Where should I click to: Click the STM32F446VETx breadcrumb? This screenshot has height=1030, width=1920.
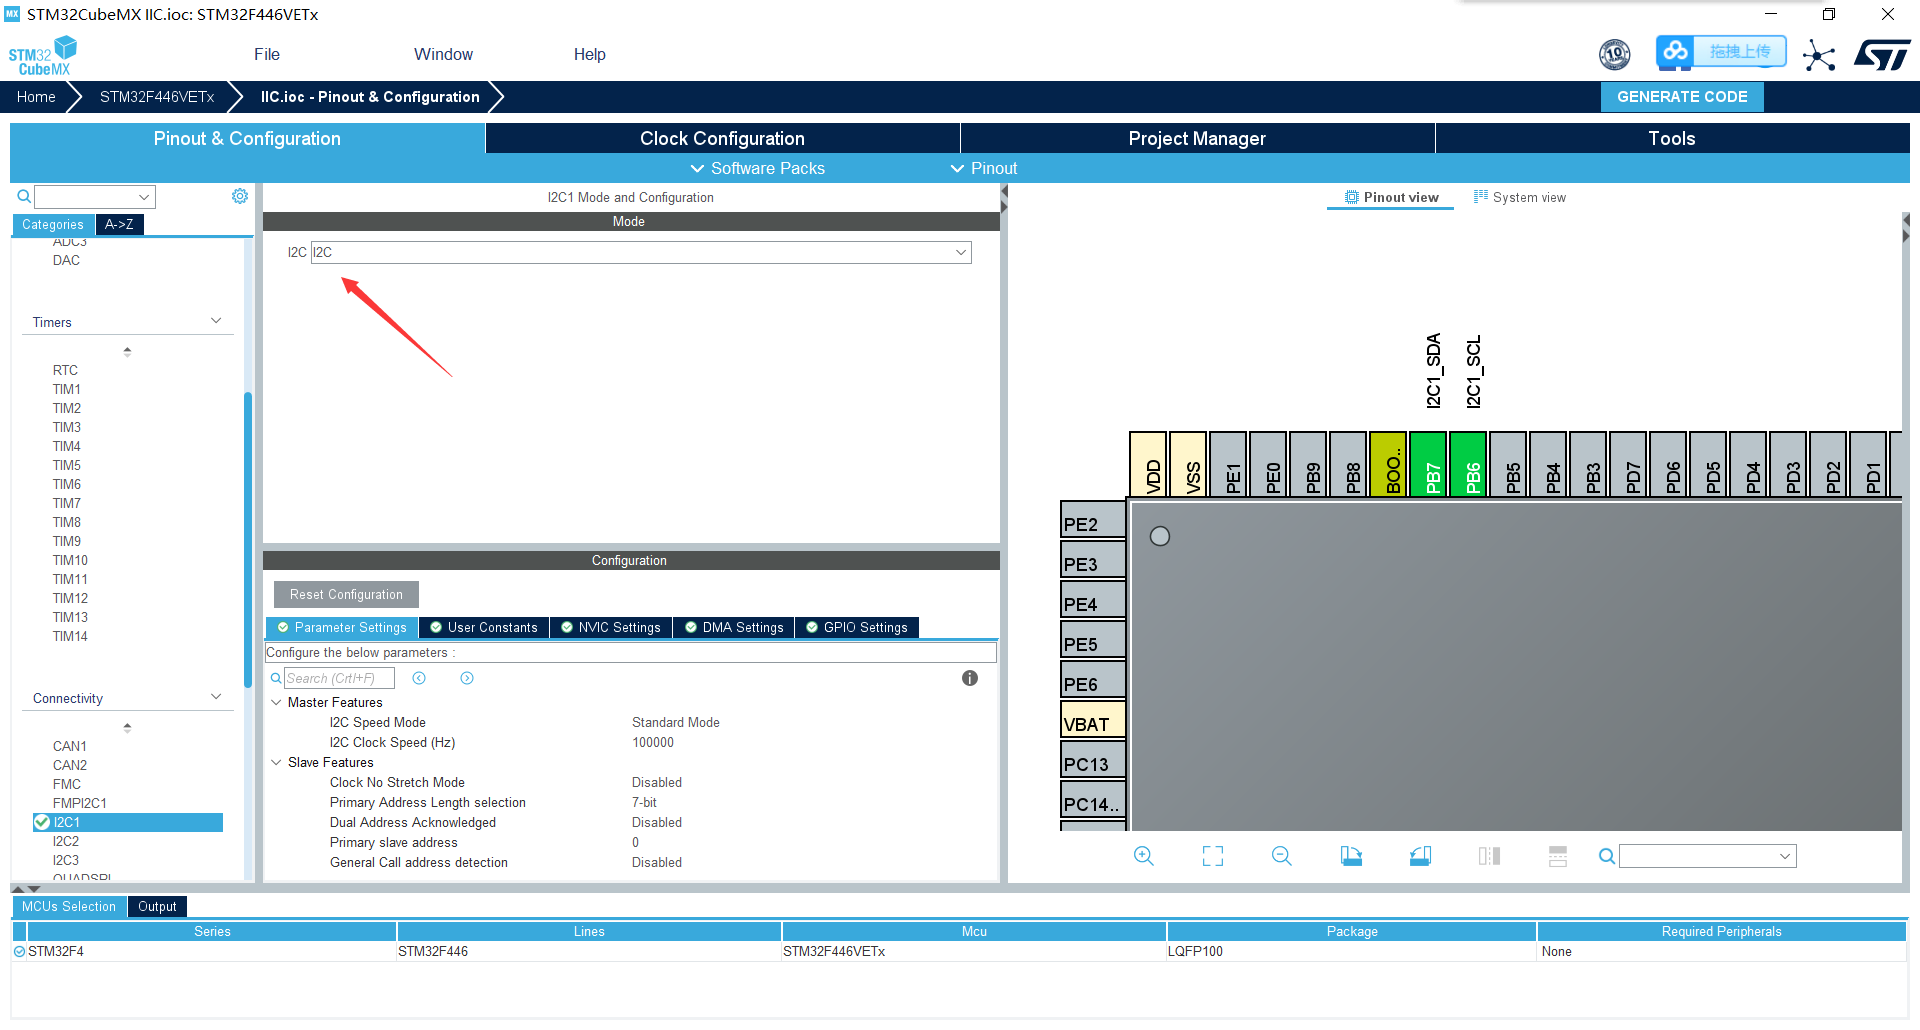point(157,97)
